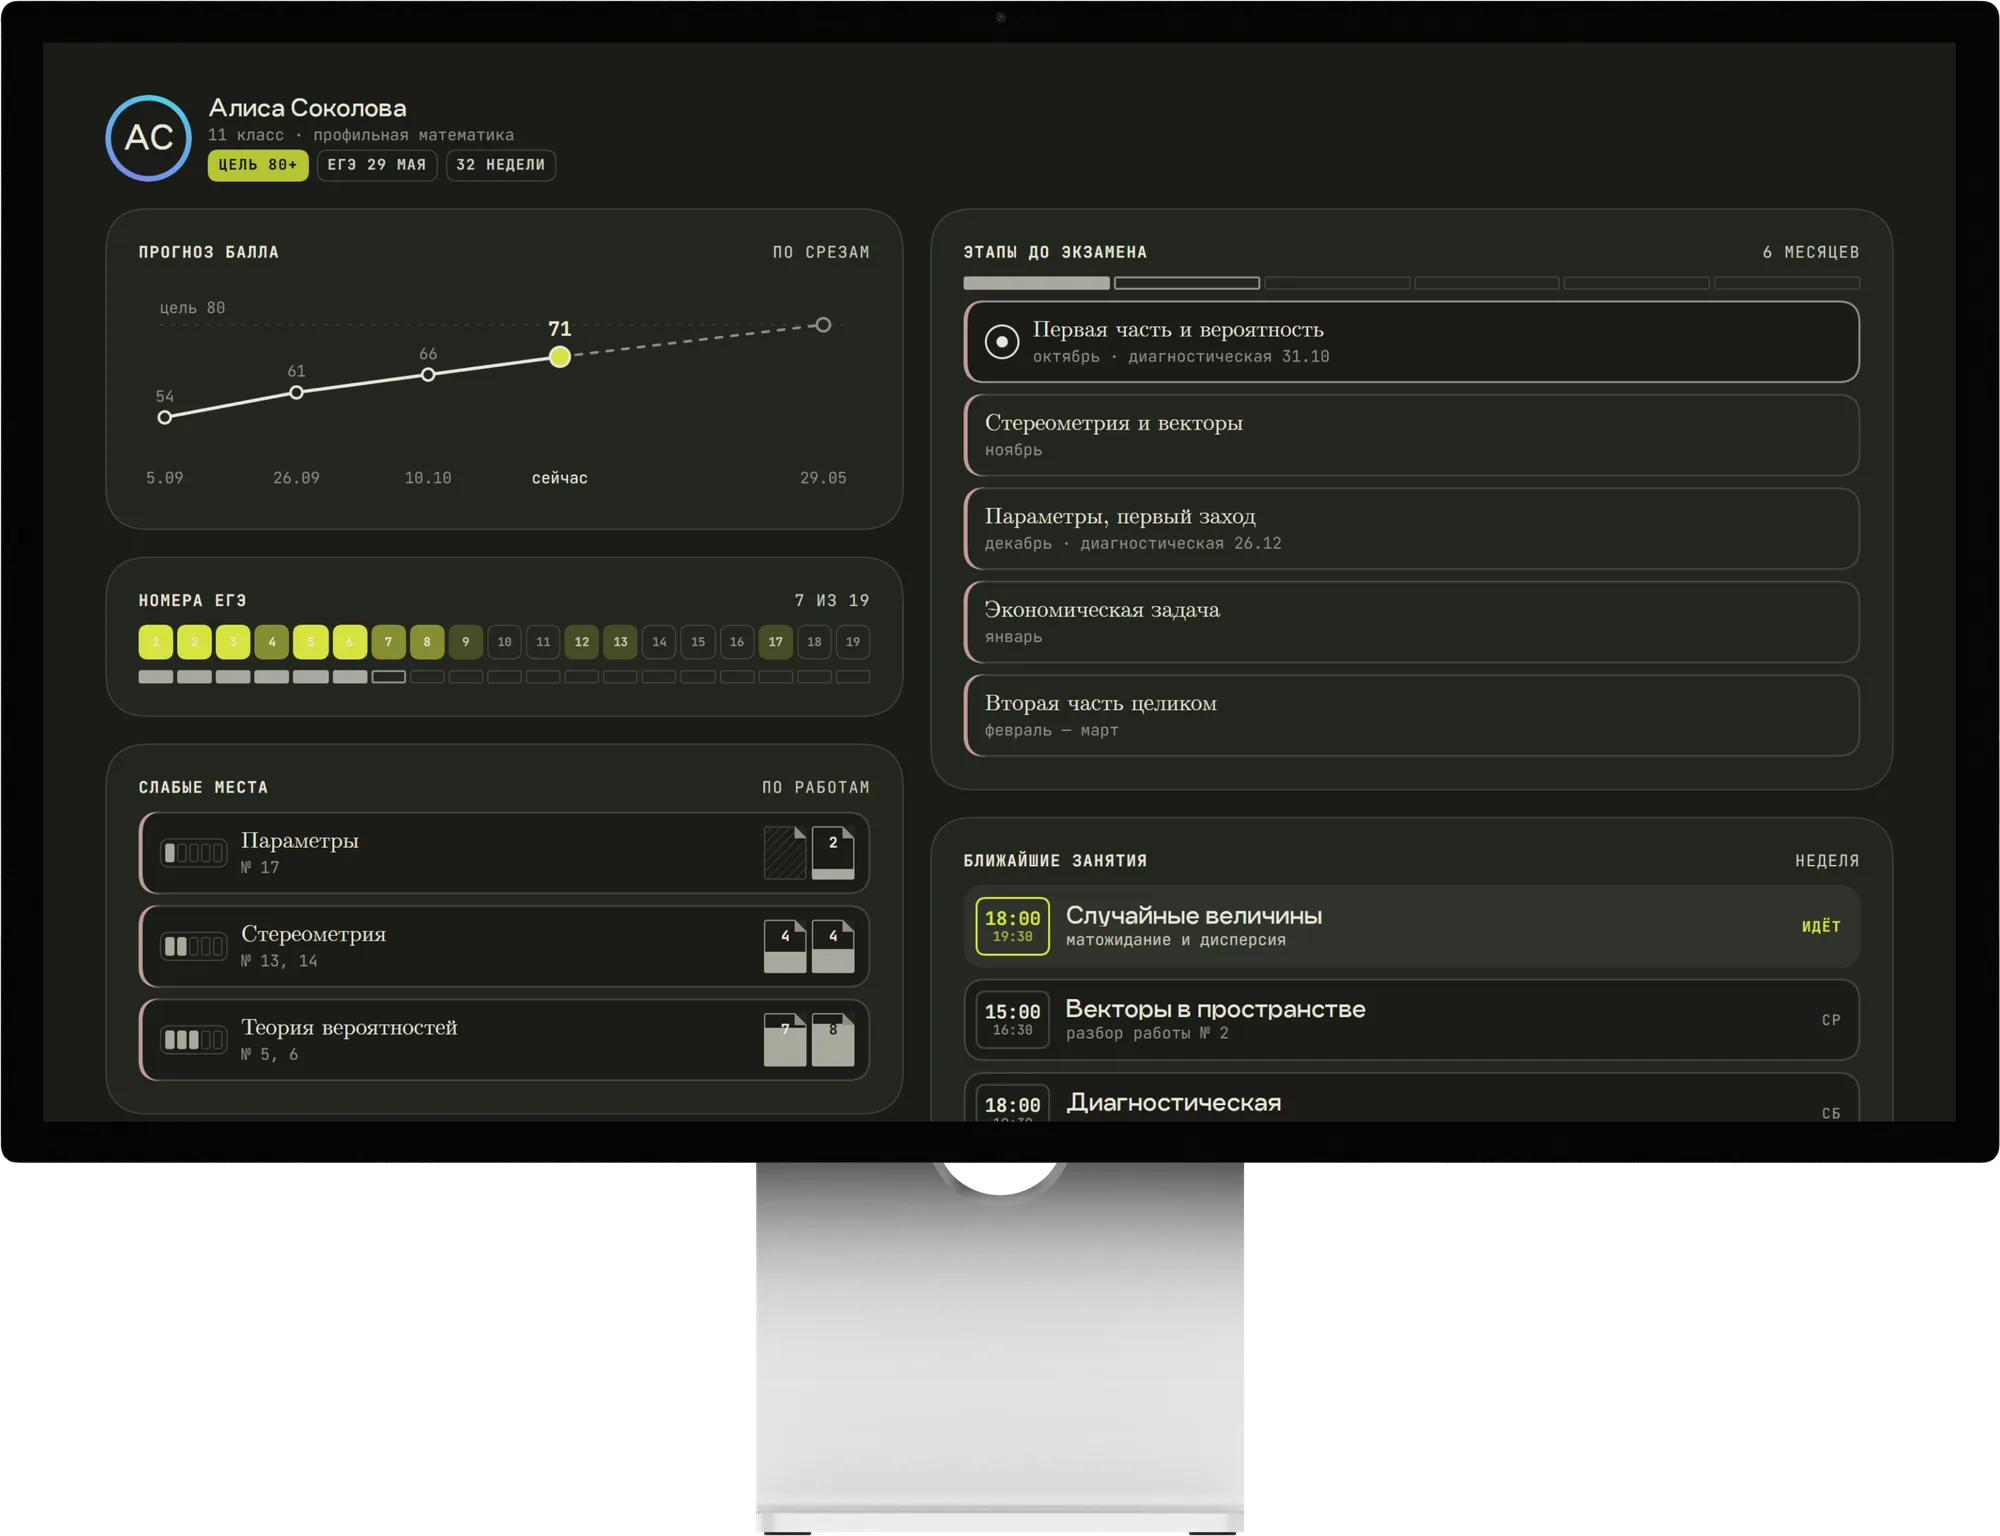Open the Вторая часть целиком stage
This screenshot has height=1536, width=2000.
click(1412, 716)
